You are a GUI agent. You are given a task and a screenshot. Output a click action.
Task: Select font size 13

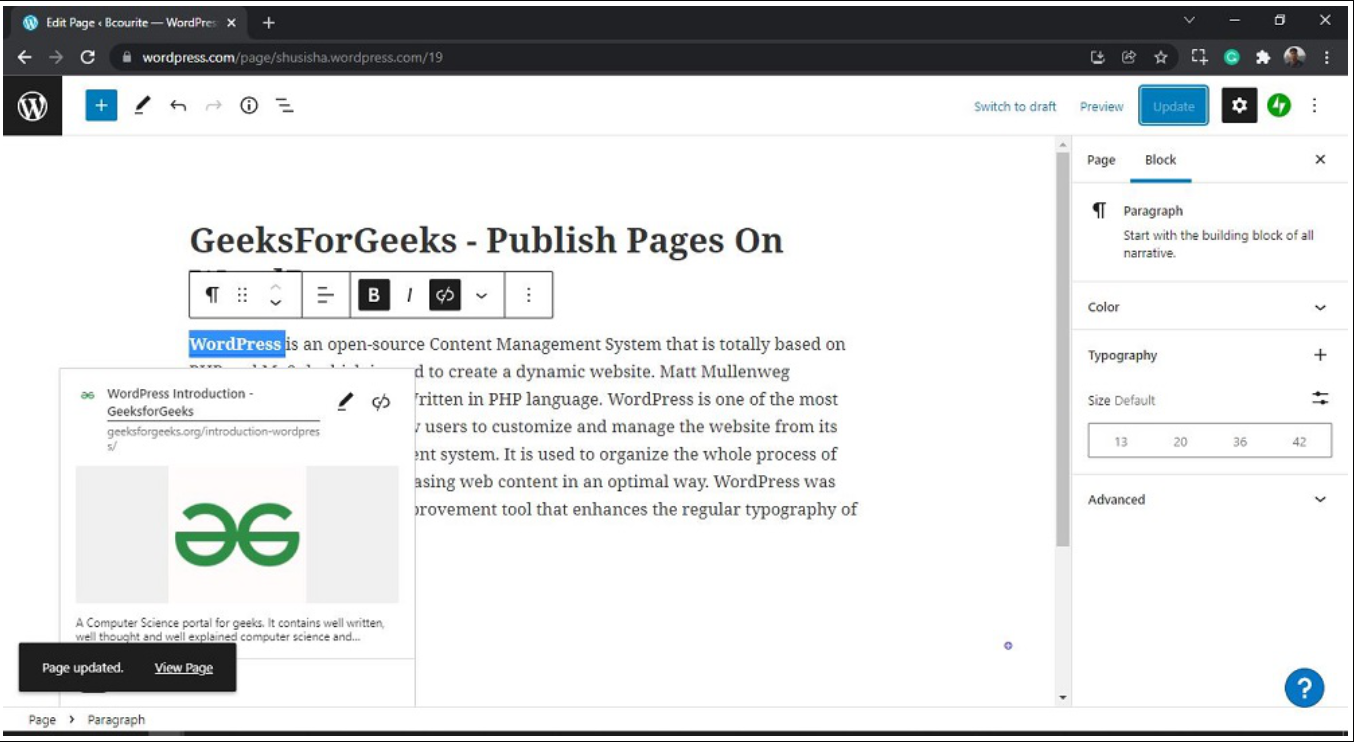coord(1121,441)
